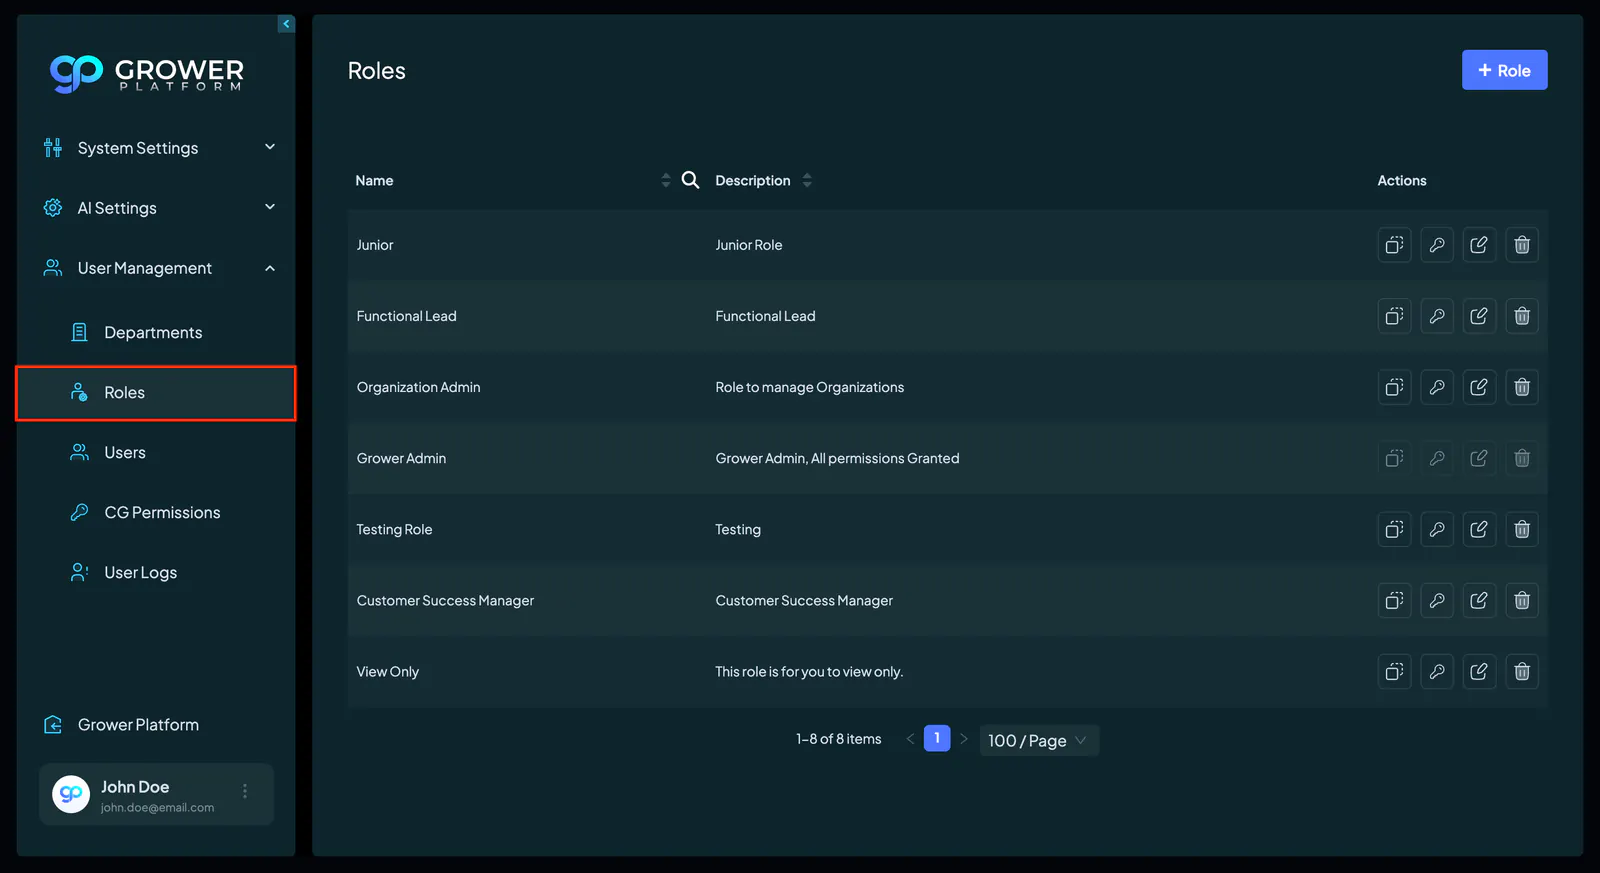Screen dimensions: 1600x873
Task: Edit the Customer Success Manager role
Action: [1479, 600]
